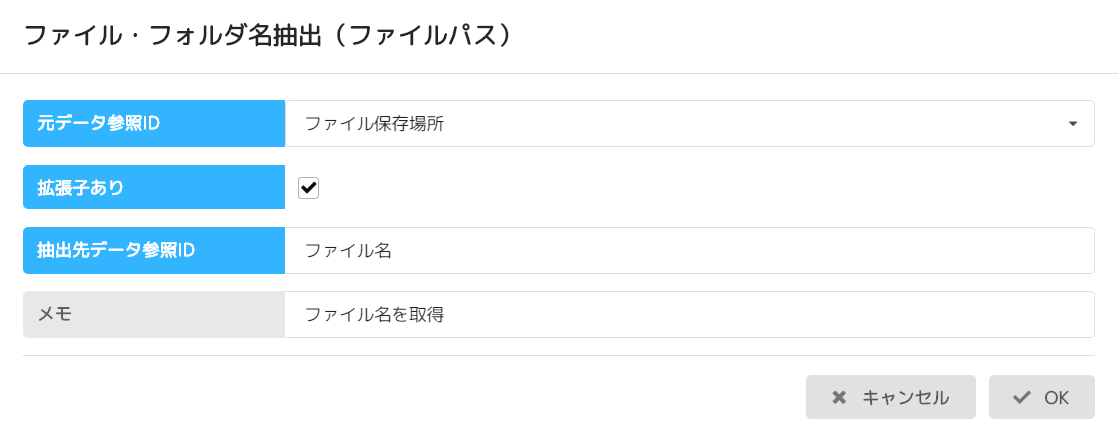Click the tick mark in 拡張子あり box
The height and width of the screenshot is (445, 1118).
[x=309, y=187]
